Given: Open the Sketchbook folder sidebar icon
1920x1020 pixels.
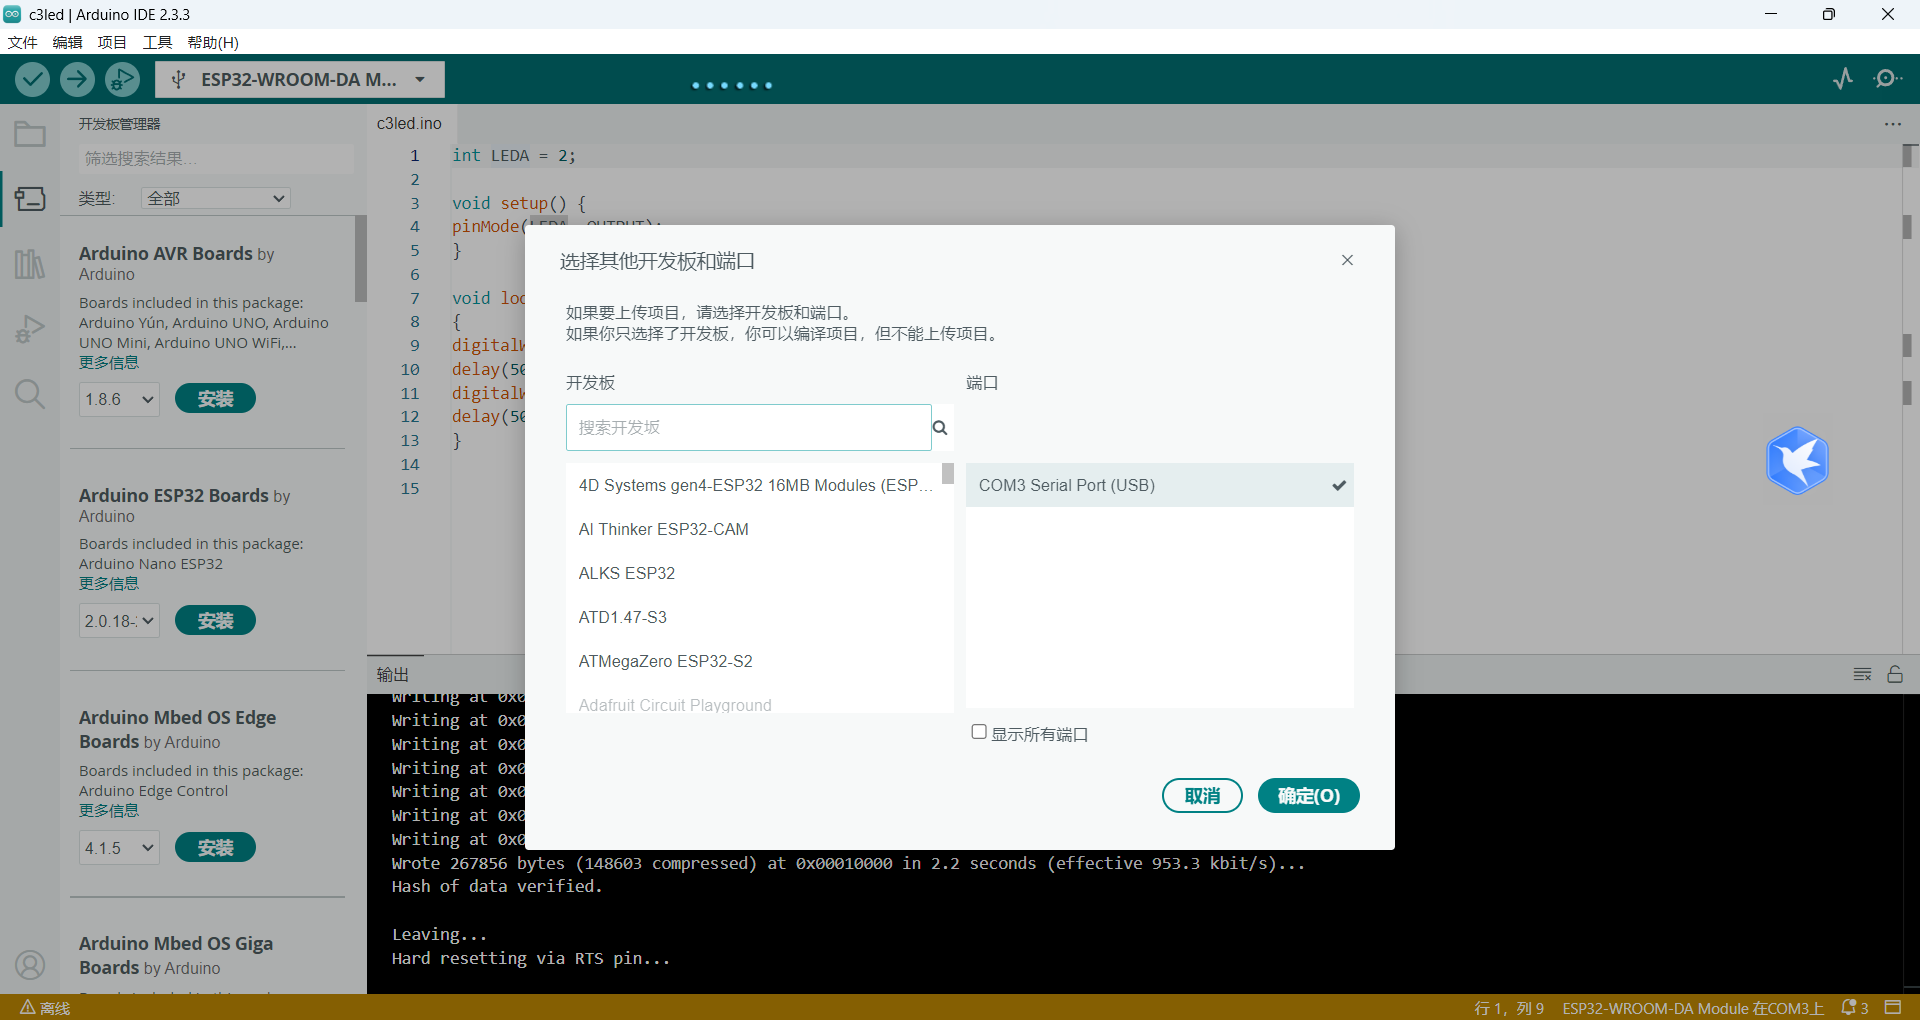Looking at the screenshot, I should [x=30, y=134].
